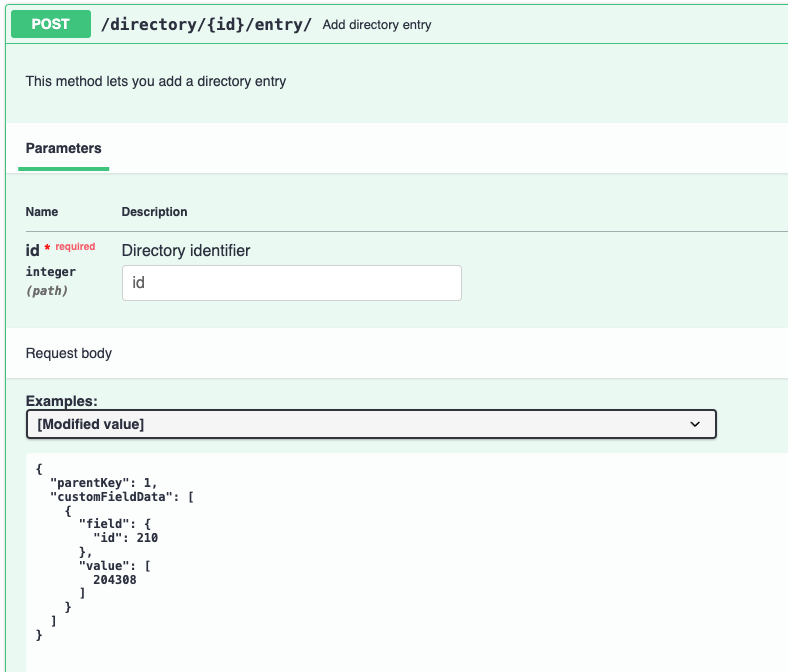
Task: Place cursor on the "parentKey": 1 line
Action: tap(103, 482)
